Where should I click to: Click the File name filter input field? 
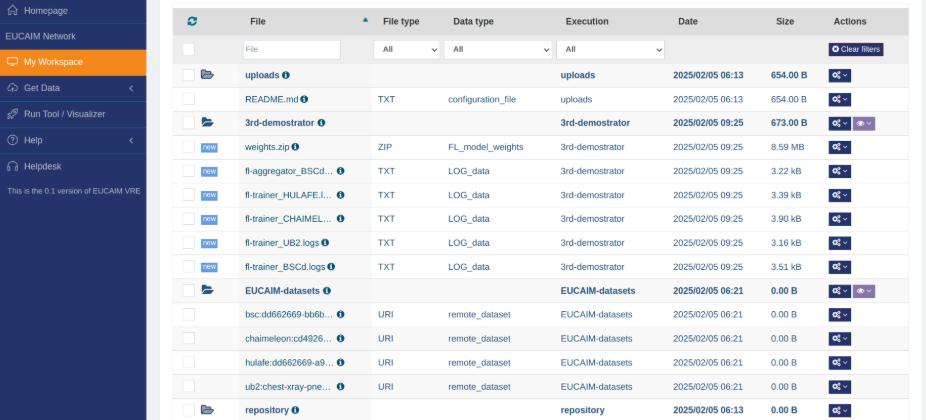(x=291, y=49)
